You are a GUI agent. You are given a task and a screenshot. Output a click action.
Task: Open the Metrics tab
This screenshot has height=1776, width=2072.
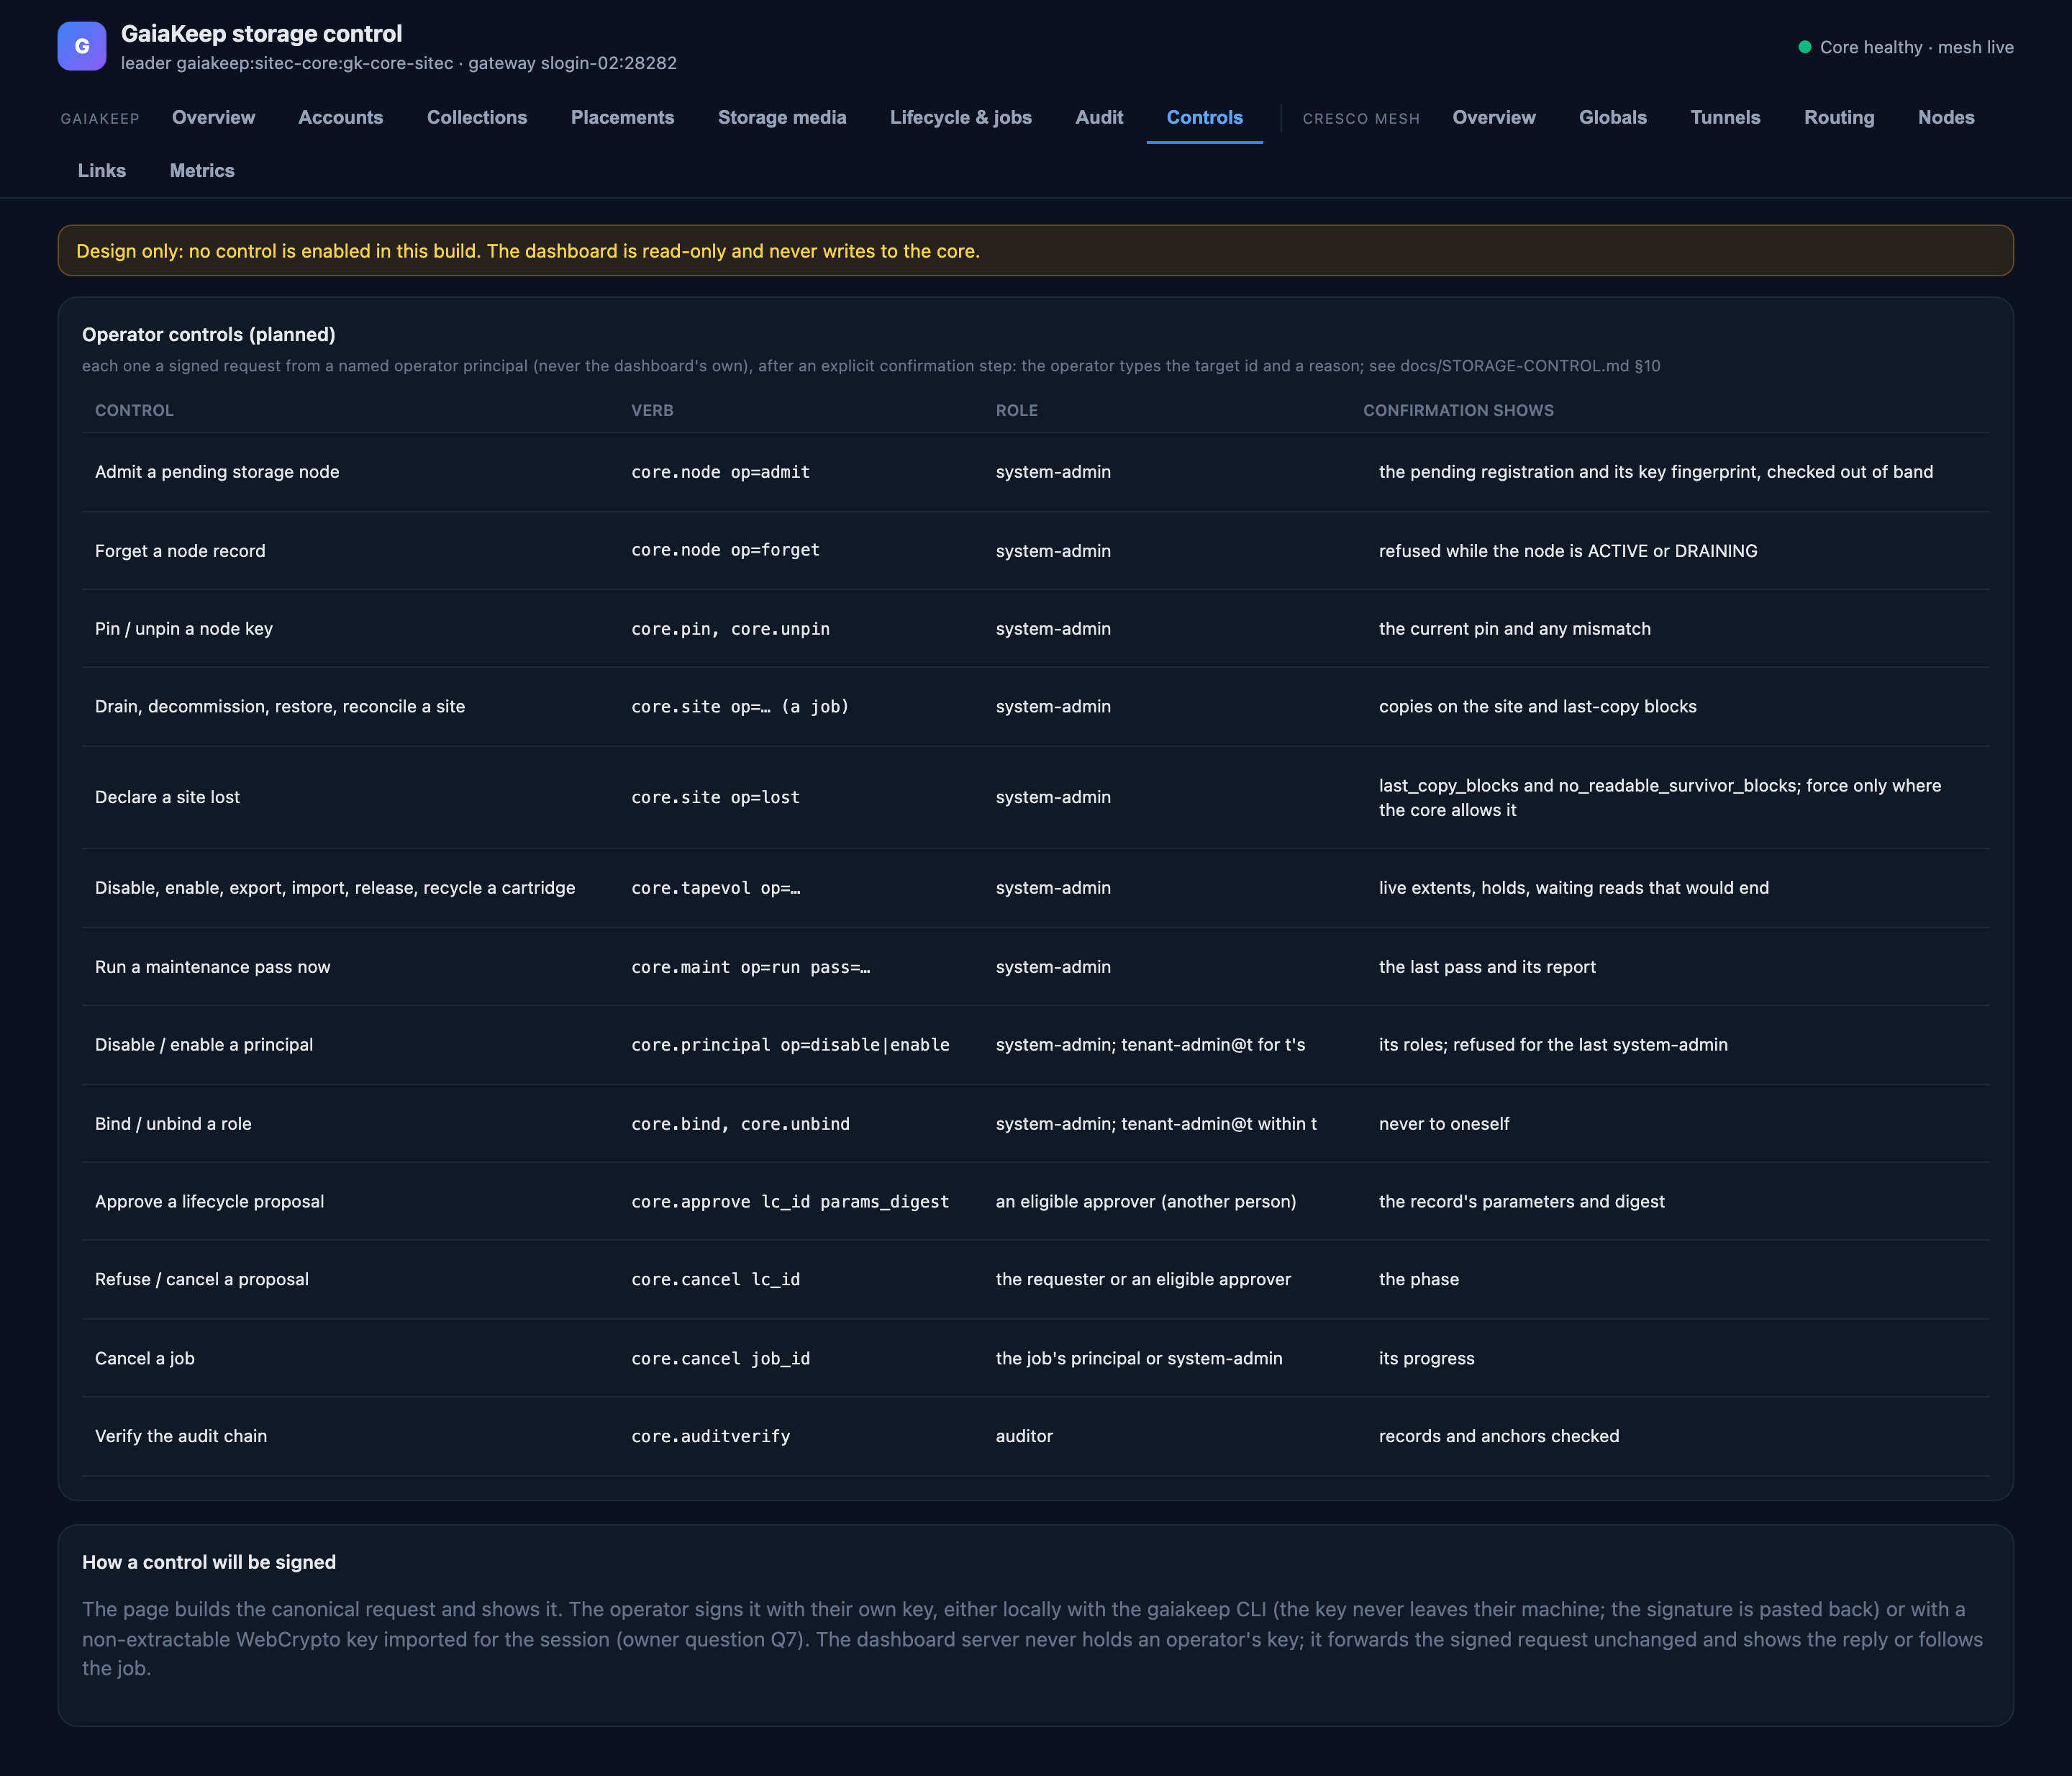point(202,170)
